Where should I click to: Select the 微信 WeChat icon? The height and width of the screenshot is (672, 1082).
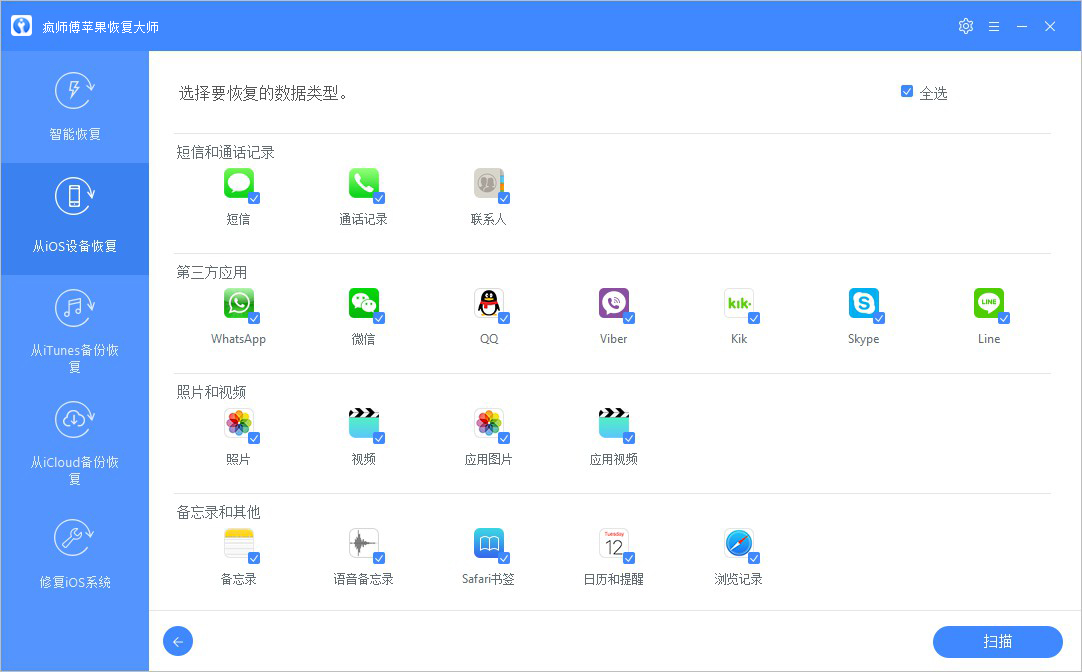coord(363,304)
